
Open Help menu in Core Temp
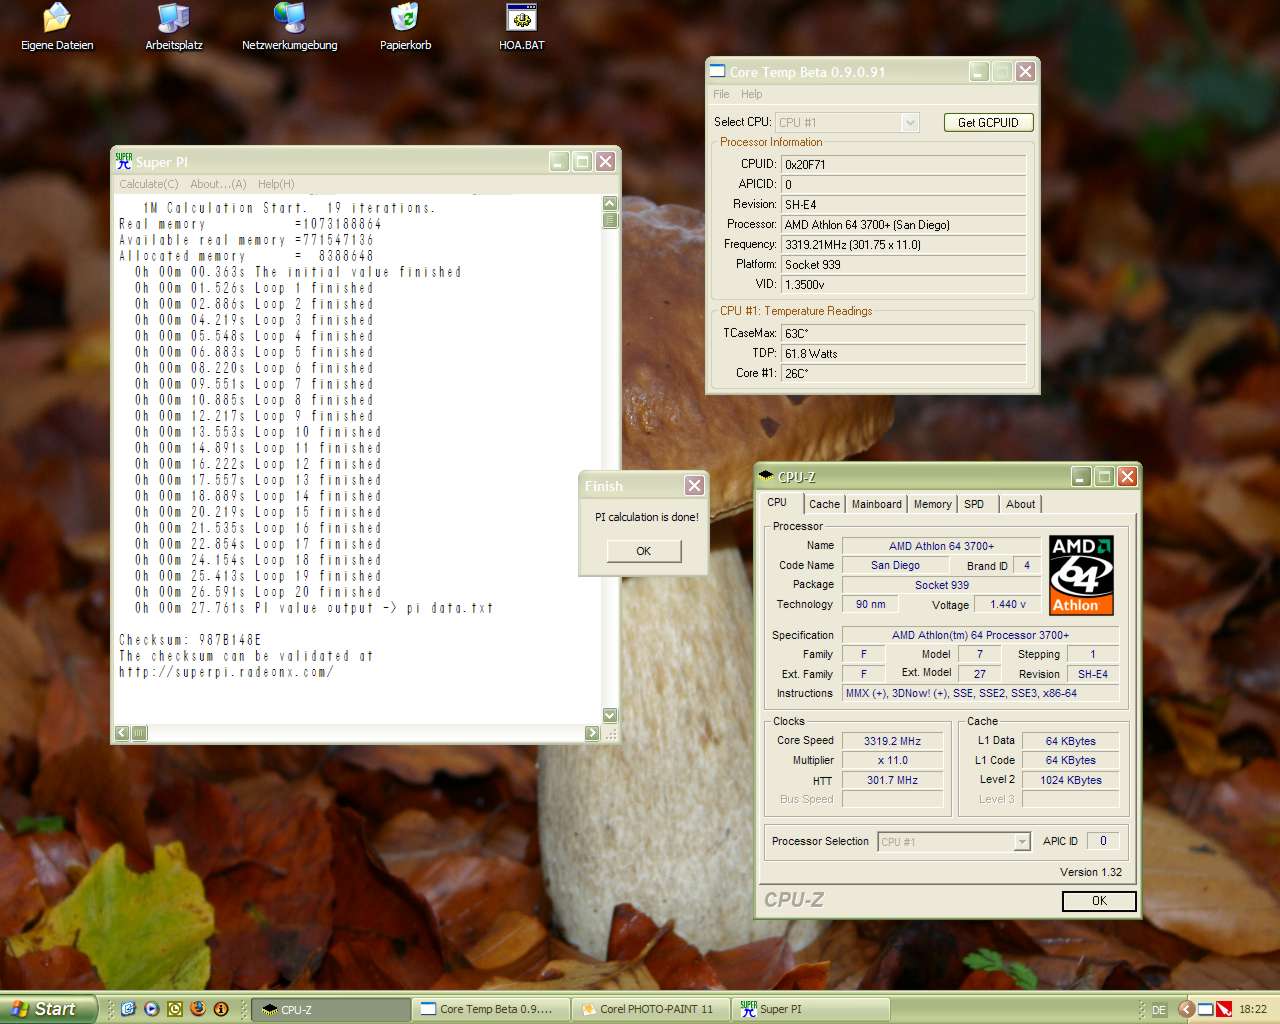coord(752,94)
